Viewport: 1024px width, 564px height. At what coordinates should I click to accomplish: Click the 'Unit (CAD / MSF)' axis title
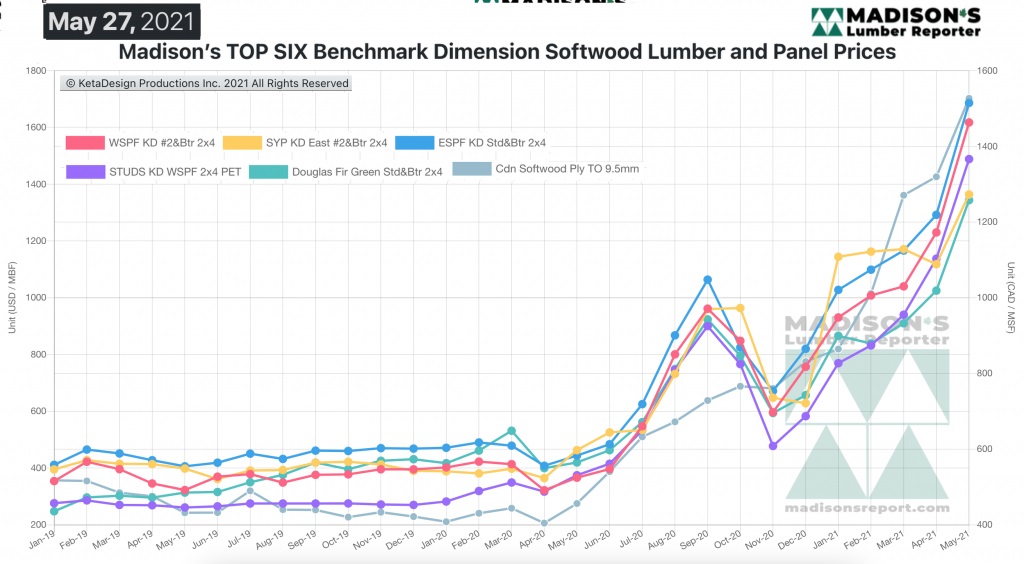[1011, 298]
